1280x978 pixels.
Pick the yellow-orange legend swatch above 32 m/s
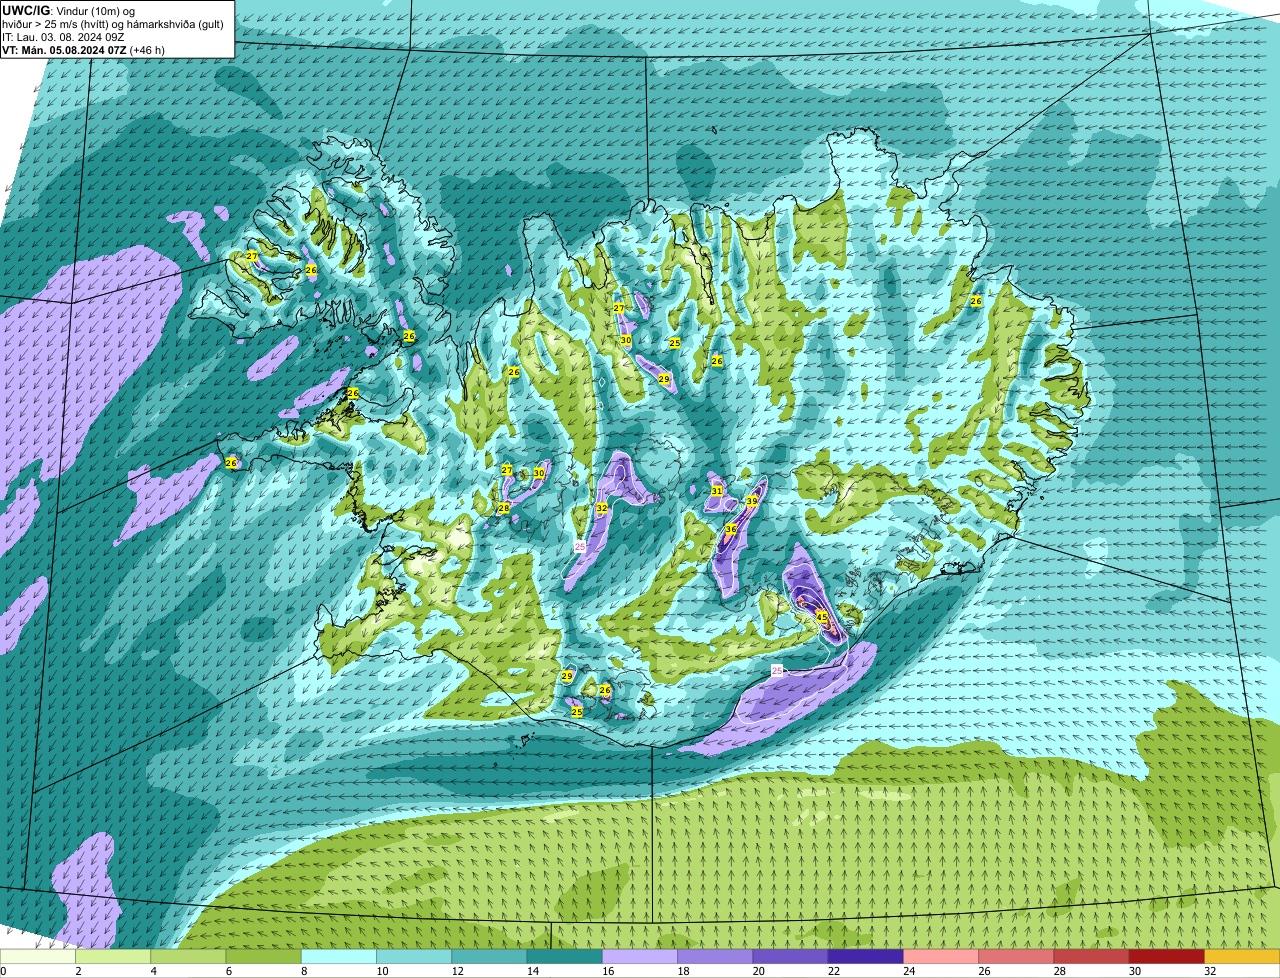coord(1242,957)
